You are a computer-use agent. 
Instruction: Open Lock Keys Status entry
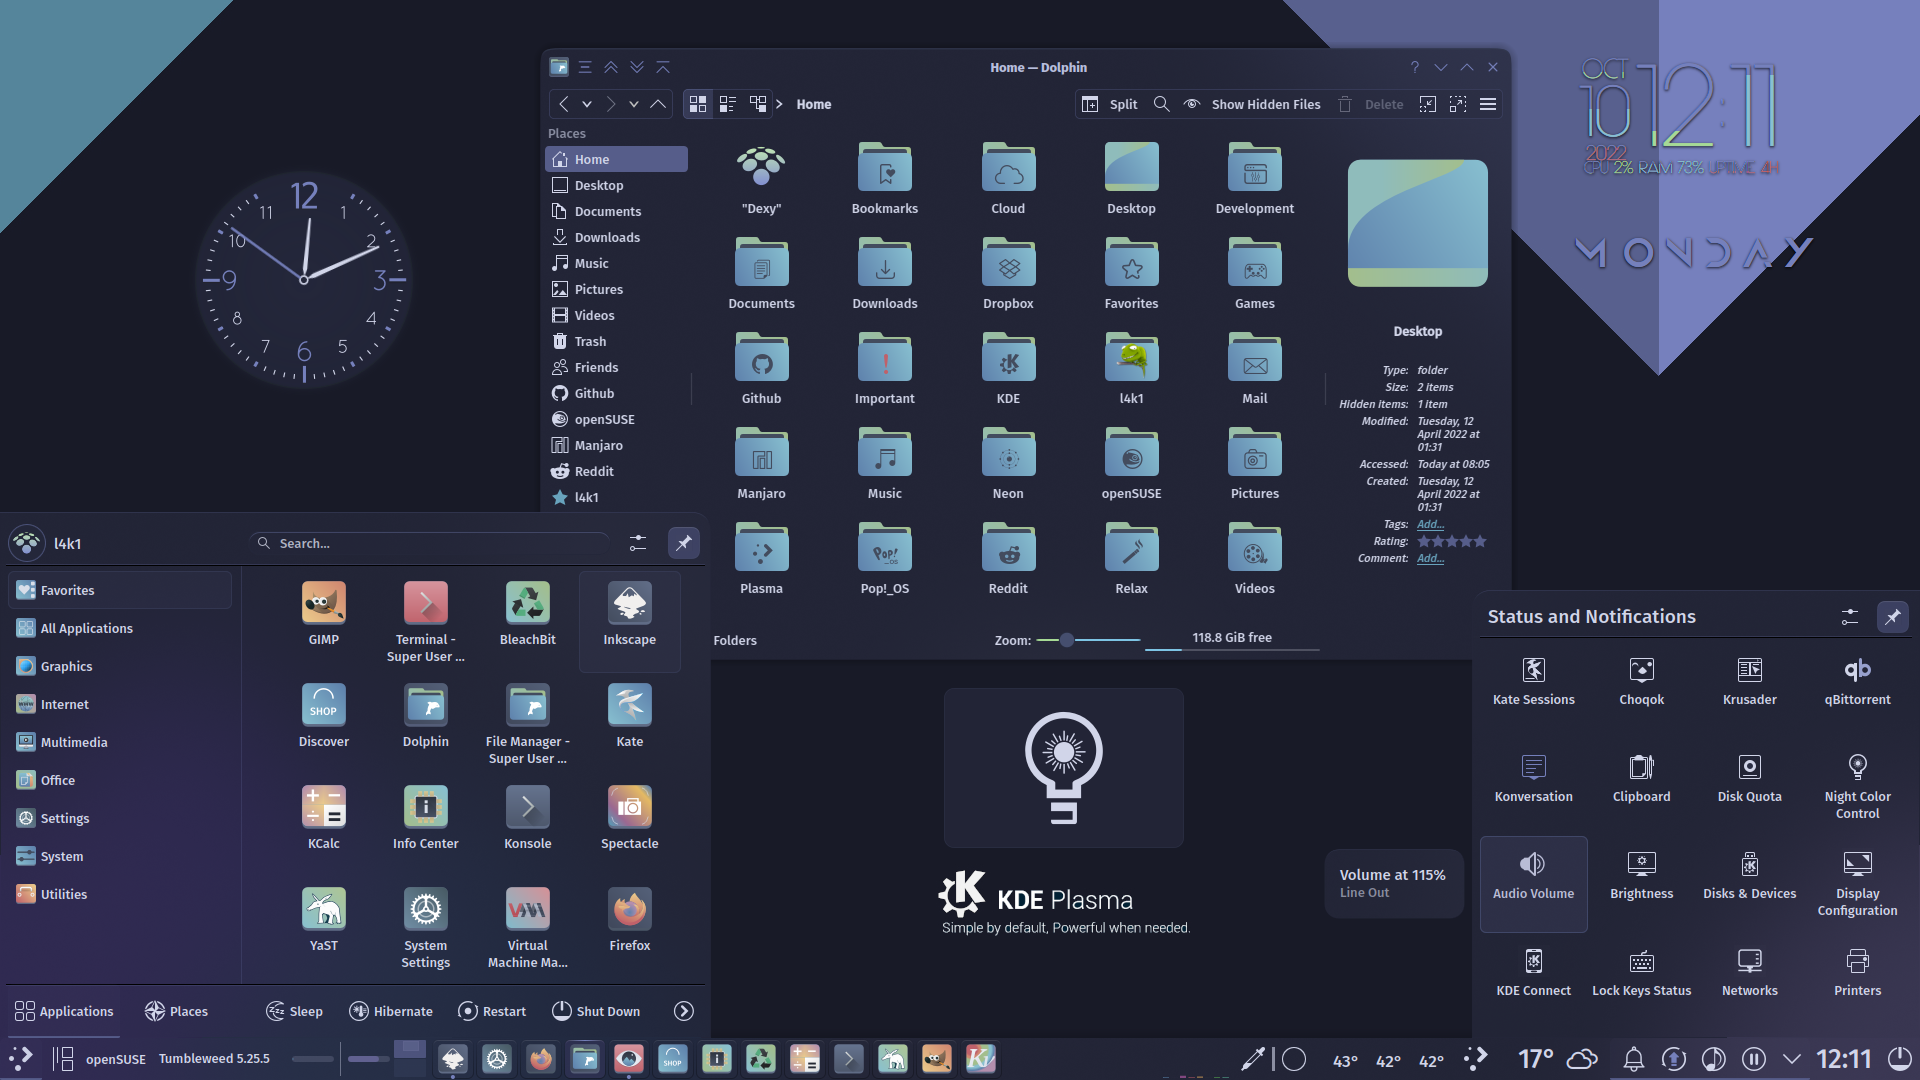point(1641,973)
